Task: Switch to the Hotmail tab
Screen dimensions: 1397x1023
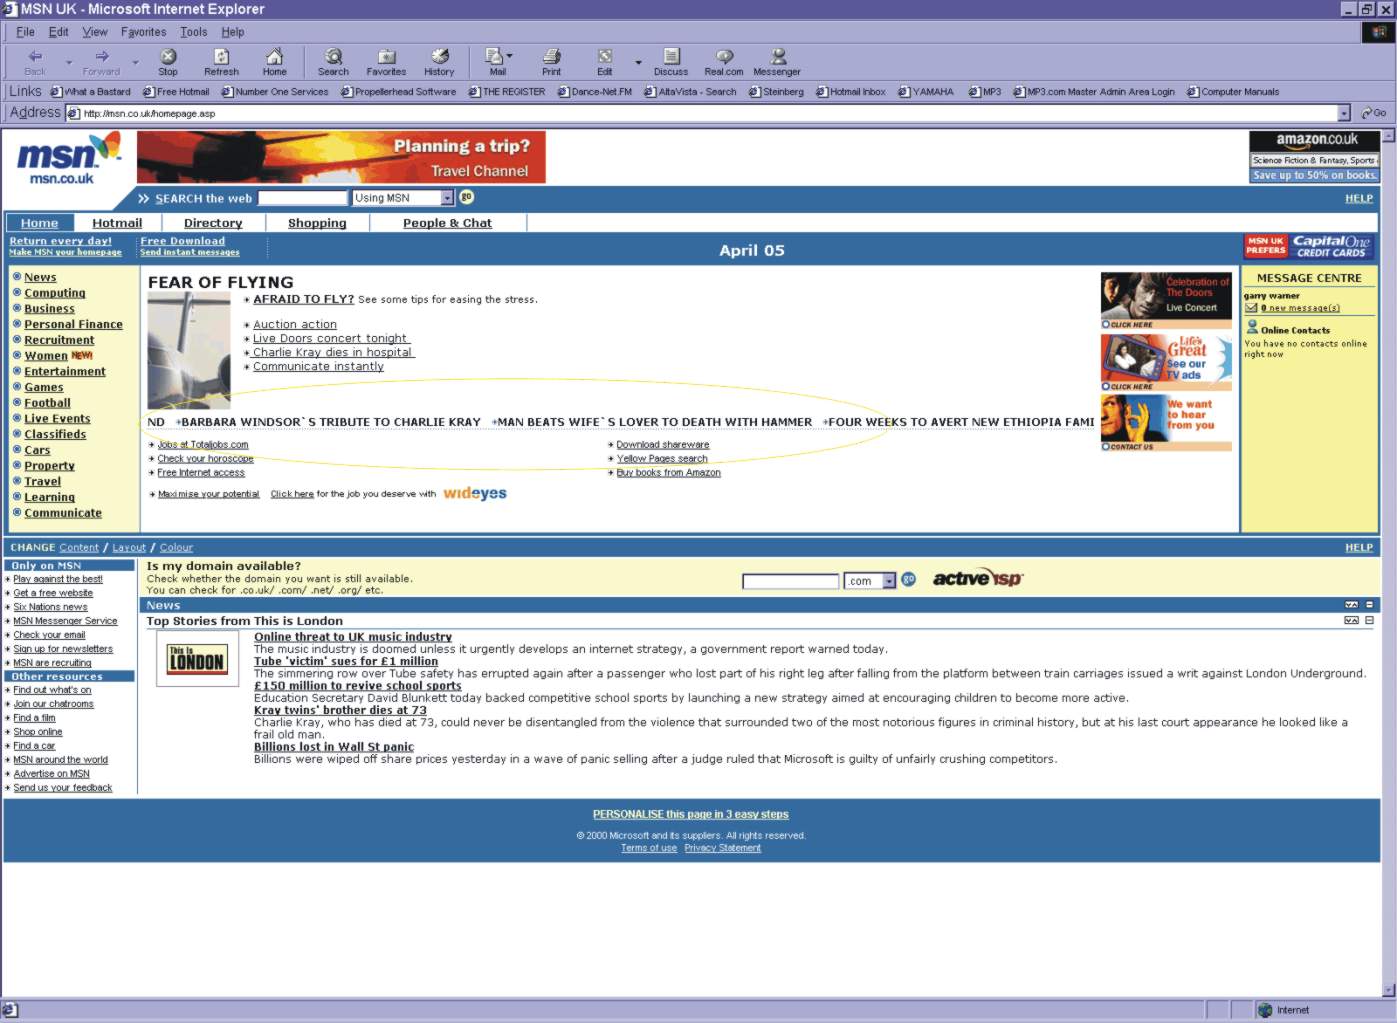Action: tap(117, 223)
